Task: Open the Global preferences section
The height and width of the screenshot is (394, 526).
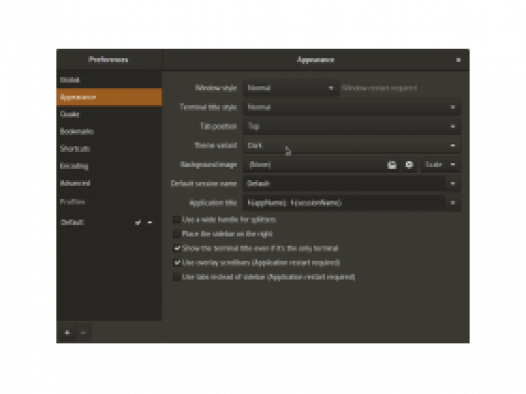Action: pyautogui.click(x=109, y=80)
